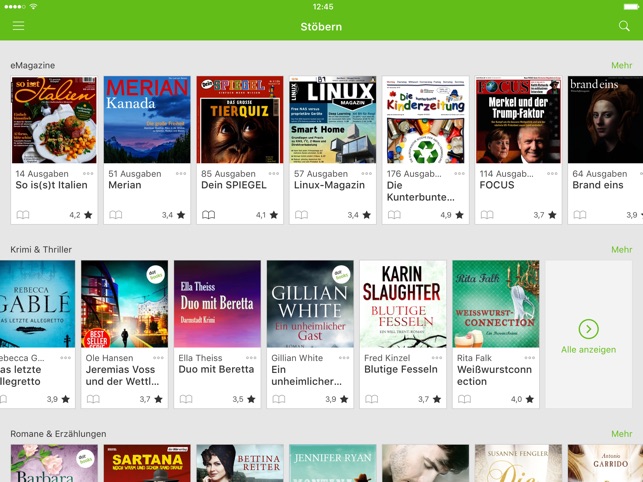Click the Ole Hansen author name
This screenshot has width=643, height=482.
pyautogui.click(x=109, y=358)
